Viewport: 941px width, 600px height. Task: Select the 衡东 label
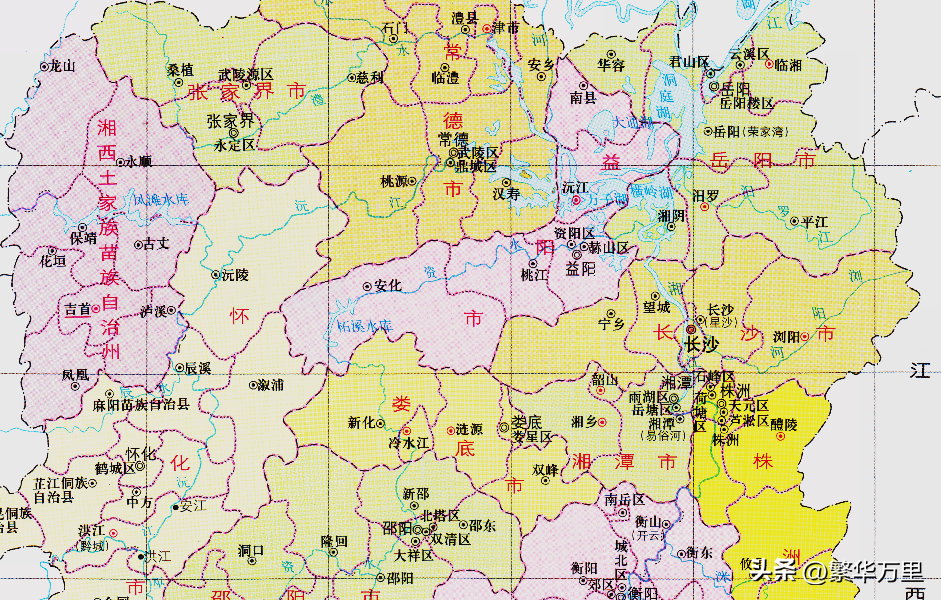(x=700, y=553)
